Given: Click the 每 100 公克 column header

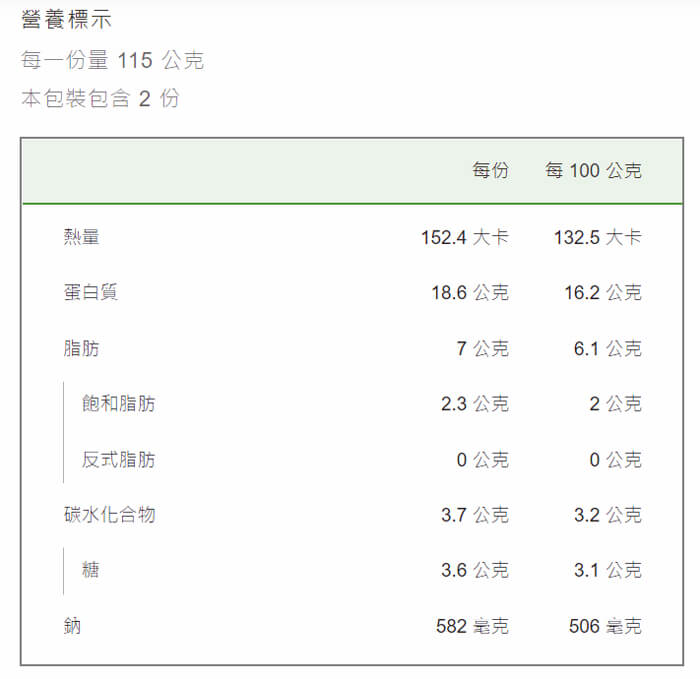Looking at the screenshot, I should click(593, 170).
